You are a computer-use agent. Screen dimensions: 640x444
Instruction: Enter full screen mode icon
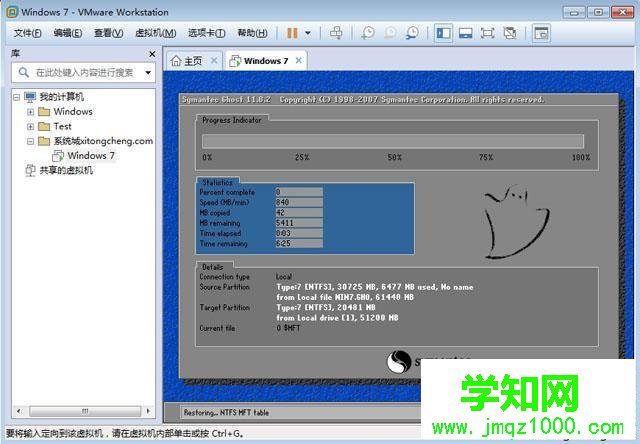tap(487, 33)
